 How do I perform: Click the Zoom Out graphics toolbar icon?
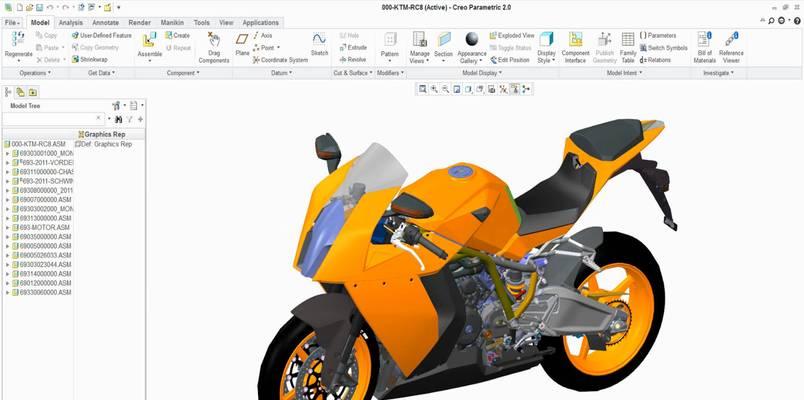point(446,89)
